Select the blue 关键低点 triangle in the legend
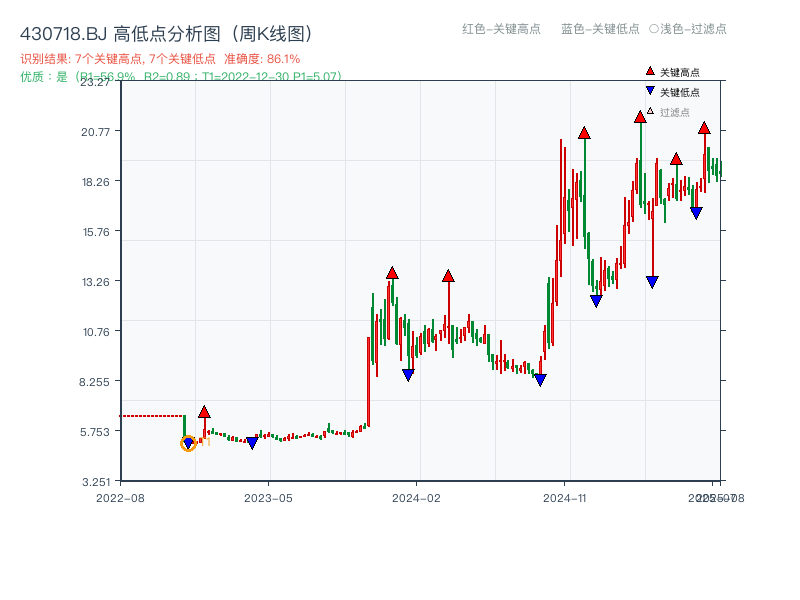The width and height of the screenshot is (800, 600). point(648,92)
